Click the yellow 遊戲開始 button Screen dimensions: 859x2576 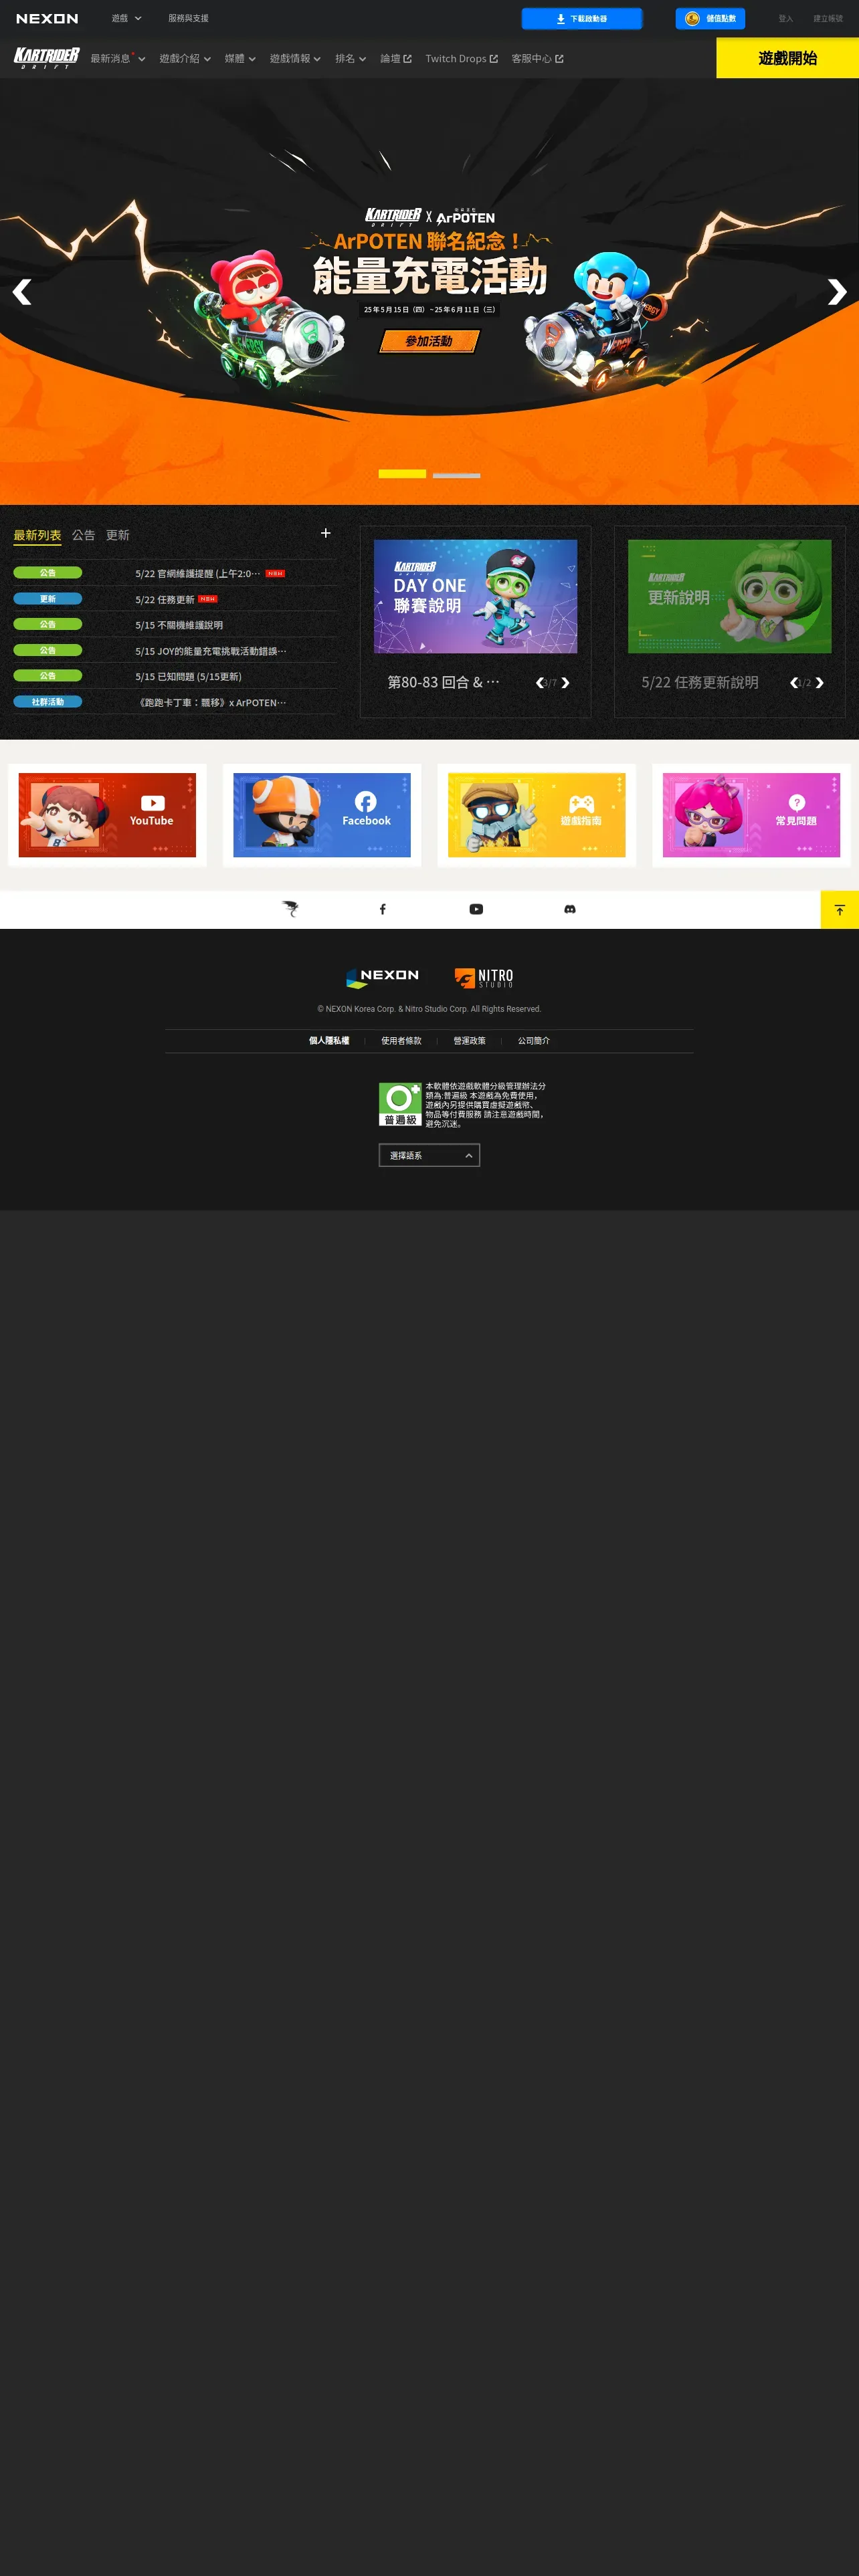click(788, 58)
